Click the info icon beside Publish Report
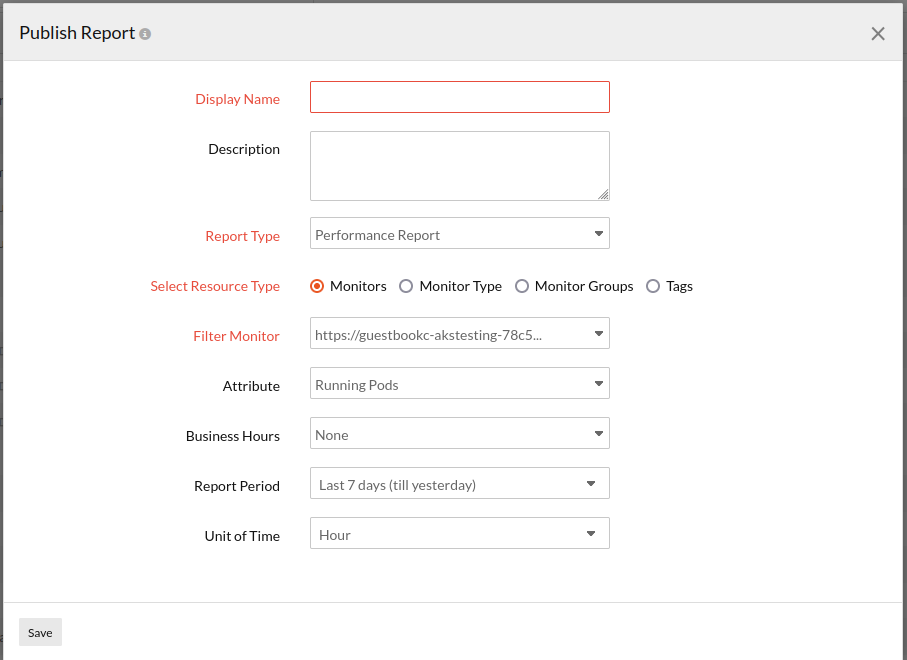This screenshot has width=907, height=660. pyautogui.click(x=145, y=34)
